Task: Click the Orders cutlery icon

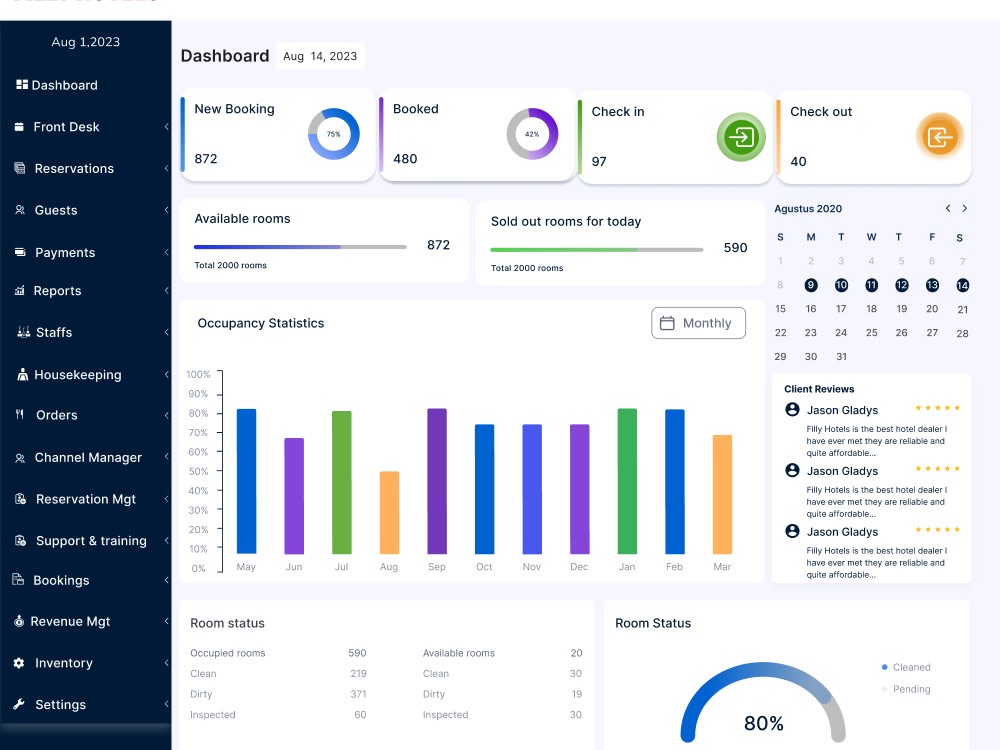Action: 20,415
